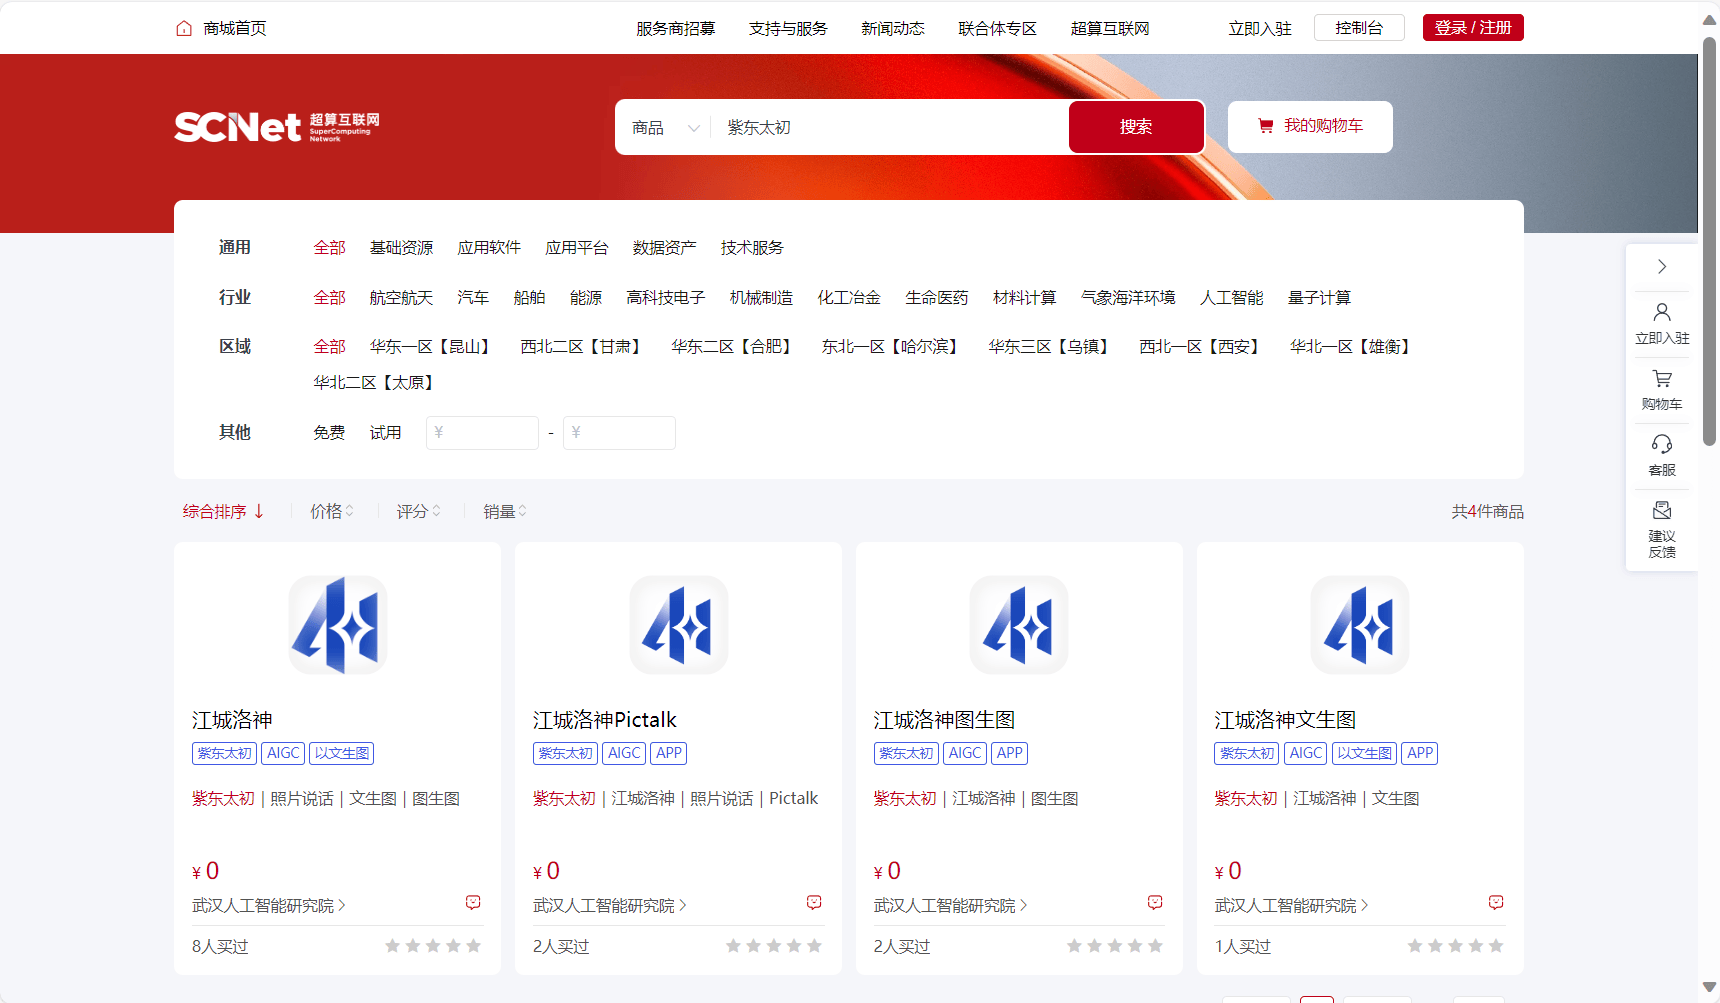Click the maximum price input field
This screenshot has width=1720, height=1003.
[x=619, y=433]
